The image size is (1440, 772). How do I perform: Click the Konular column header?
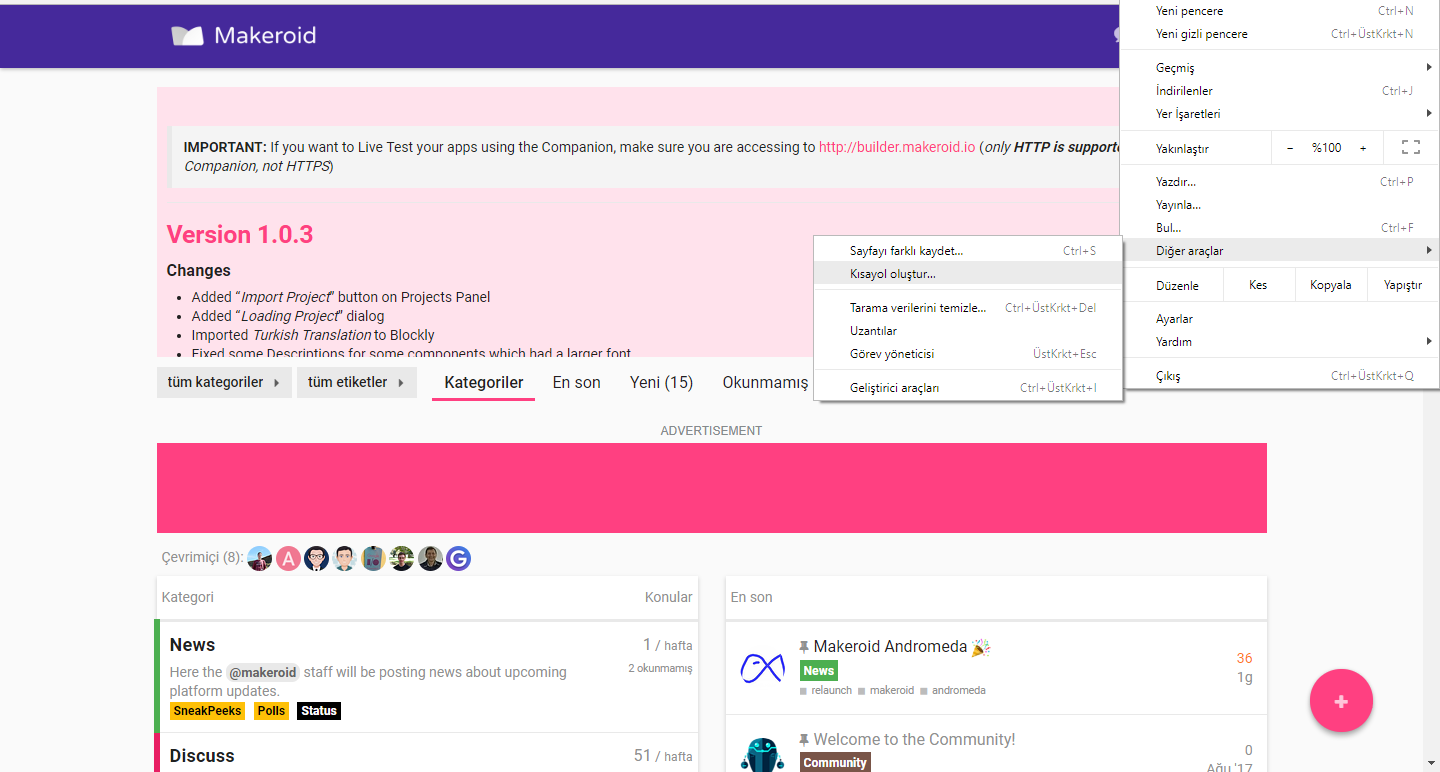click(x=668, y=597)
